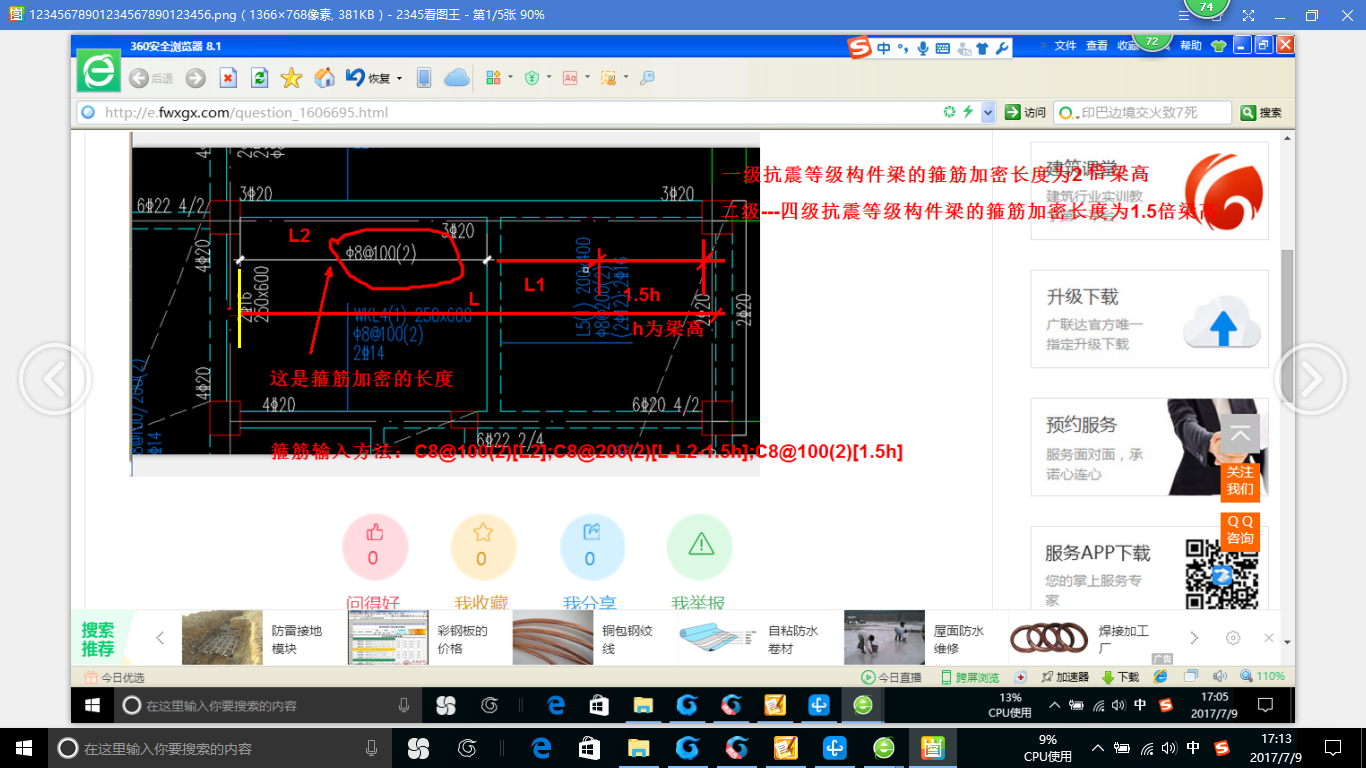Image resolution: width=1366 pixels, height=768 pixels.
Task: Close the 搜索推荐 recommendation bar
Action: [x=1269, y=638]
